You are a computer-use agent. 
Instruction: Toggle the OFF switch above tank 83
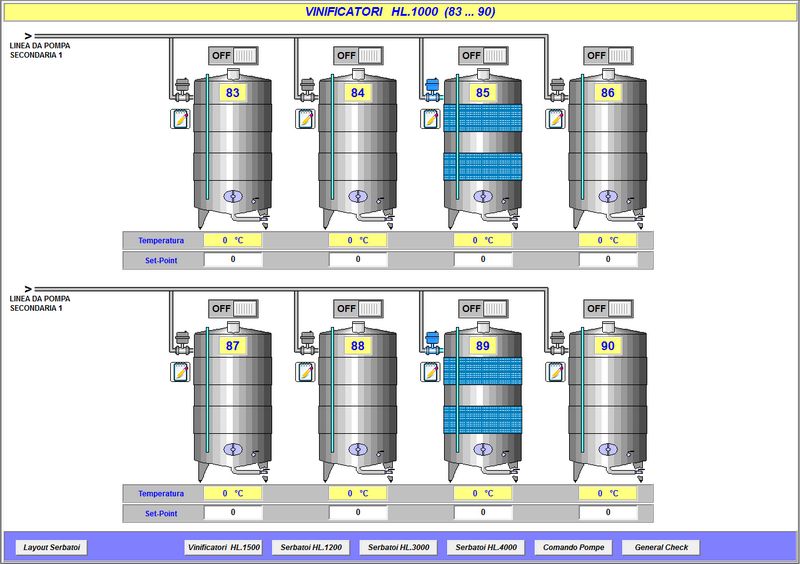233,55
